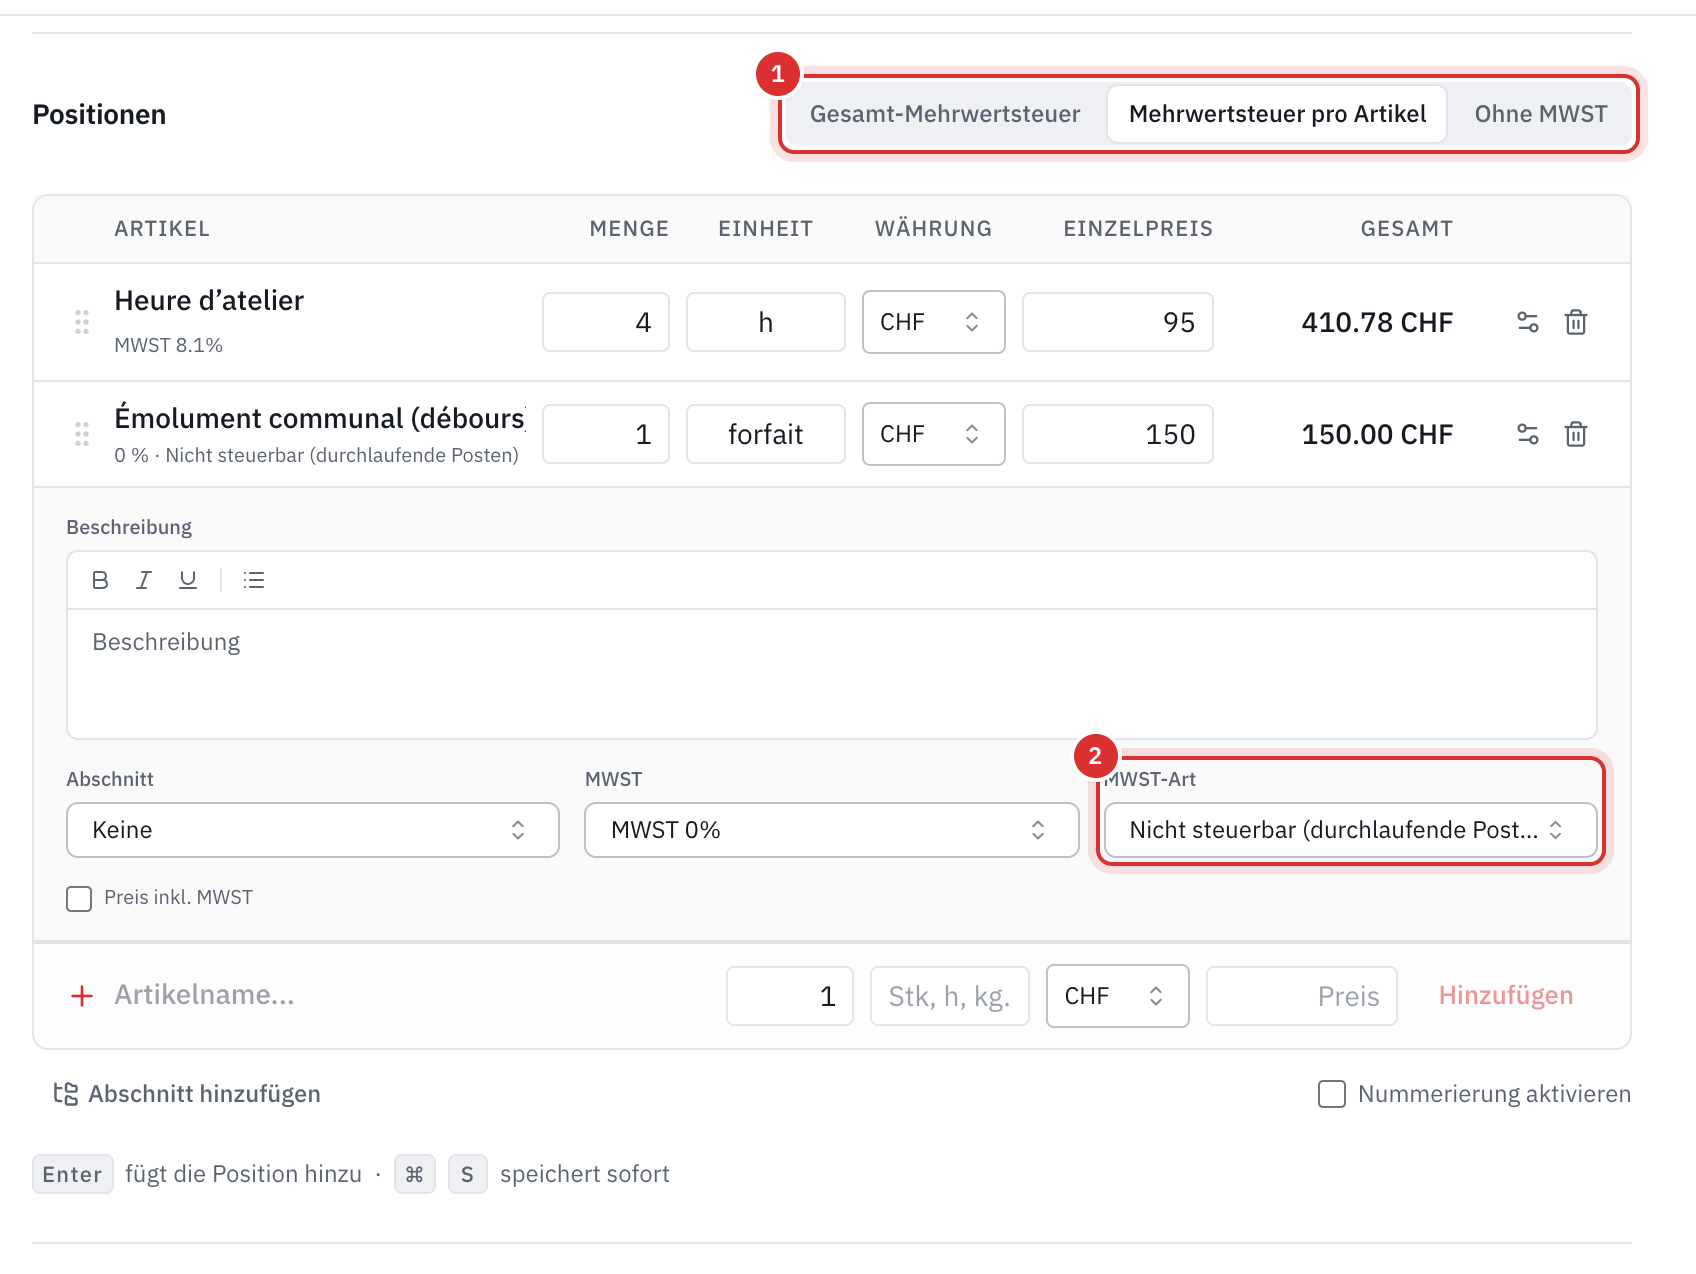Switch to Ohne MWST tab
Screen dimensions: 1696x1274
[x=1541, y=114]
